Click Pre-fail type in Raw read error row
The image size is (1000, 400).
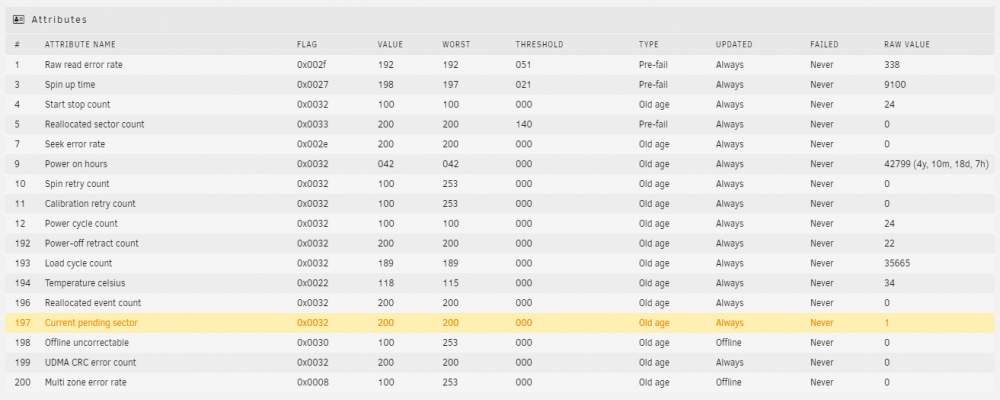point(653,64)
